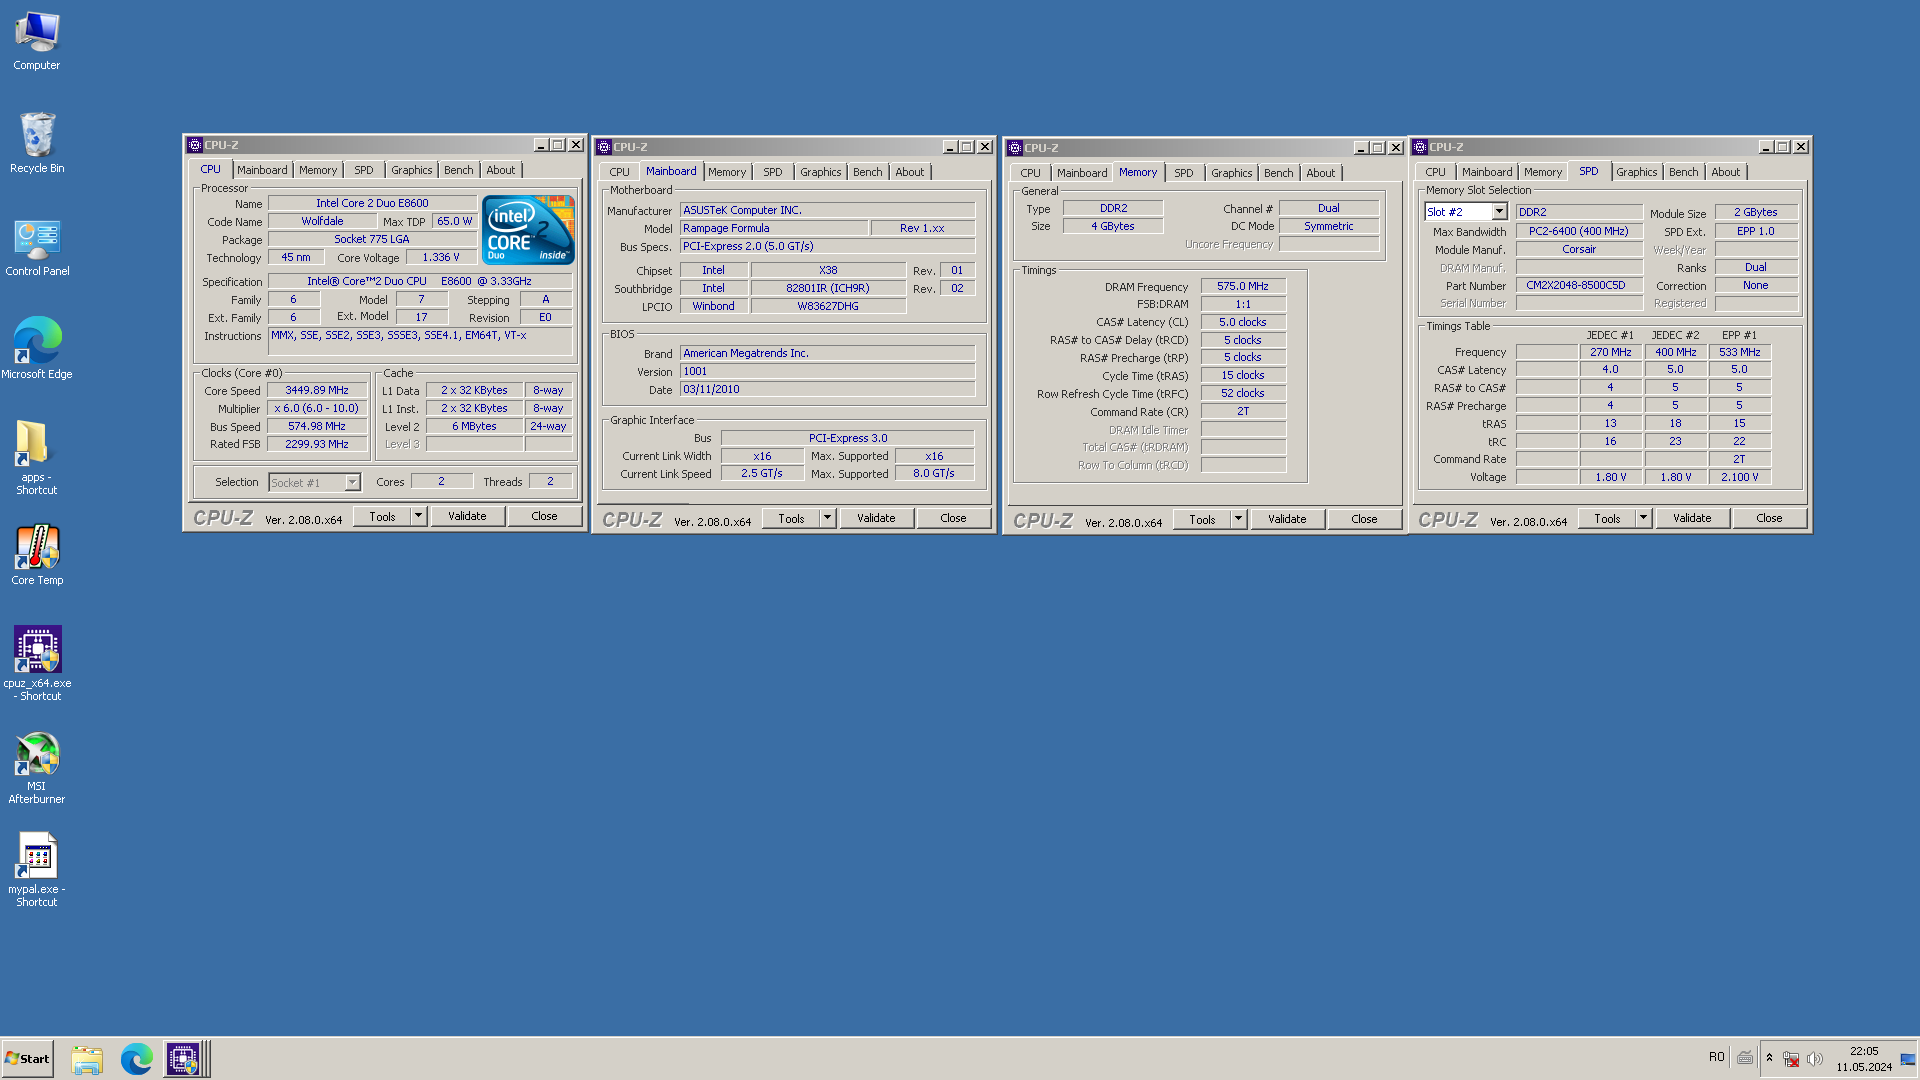The width and height of the screenshot is (1920, 1080).
Task: Click Tools button in Memory window
Action: pyautogui.click(x=1202, y=519)
